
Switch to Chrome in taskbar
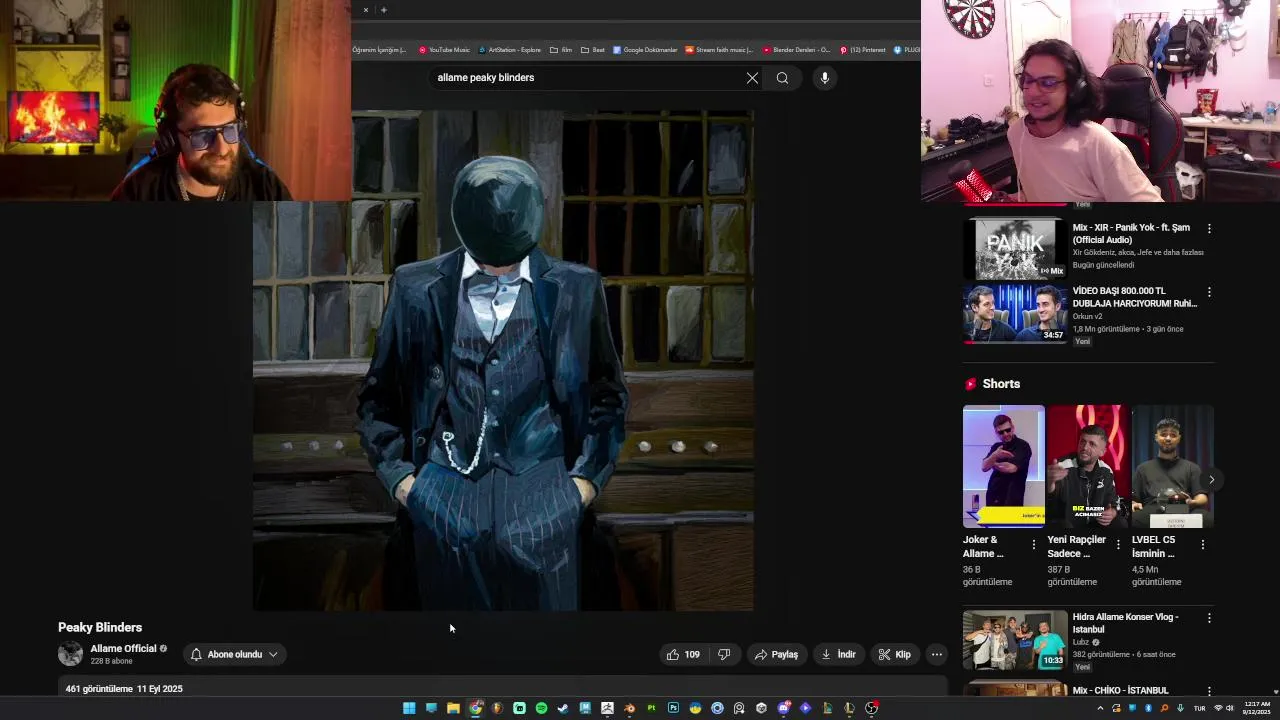[x=475, y=708]
